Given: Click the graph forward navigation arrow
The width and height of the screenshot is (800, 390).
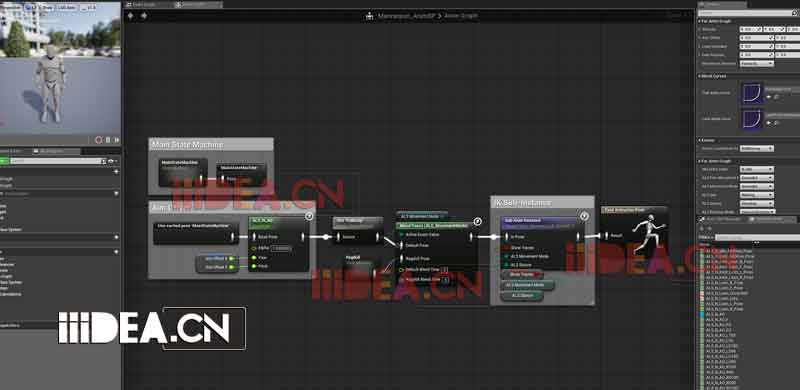Looking at the screenshot, I should pyautogui.click(x=144, y=16).
